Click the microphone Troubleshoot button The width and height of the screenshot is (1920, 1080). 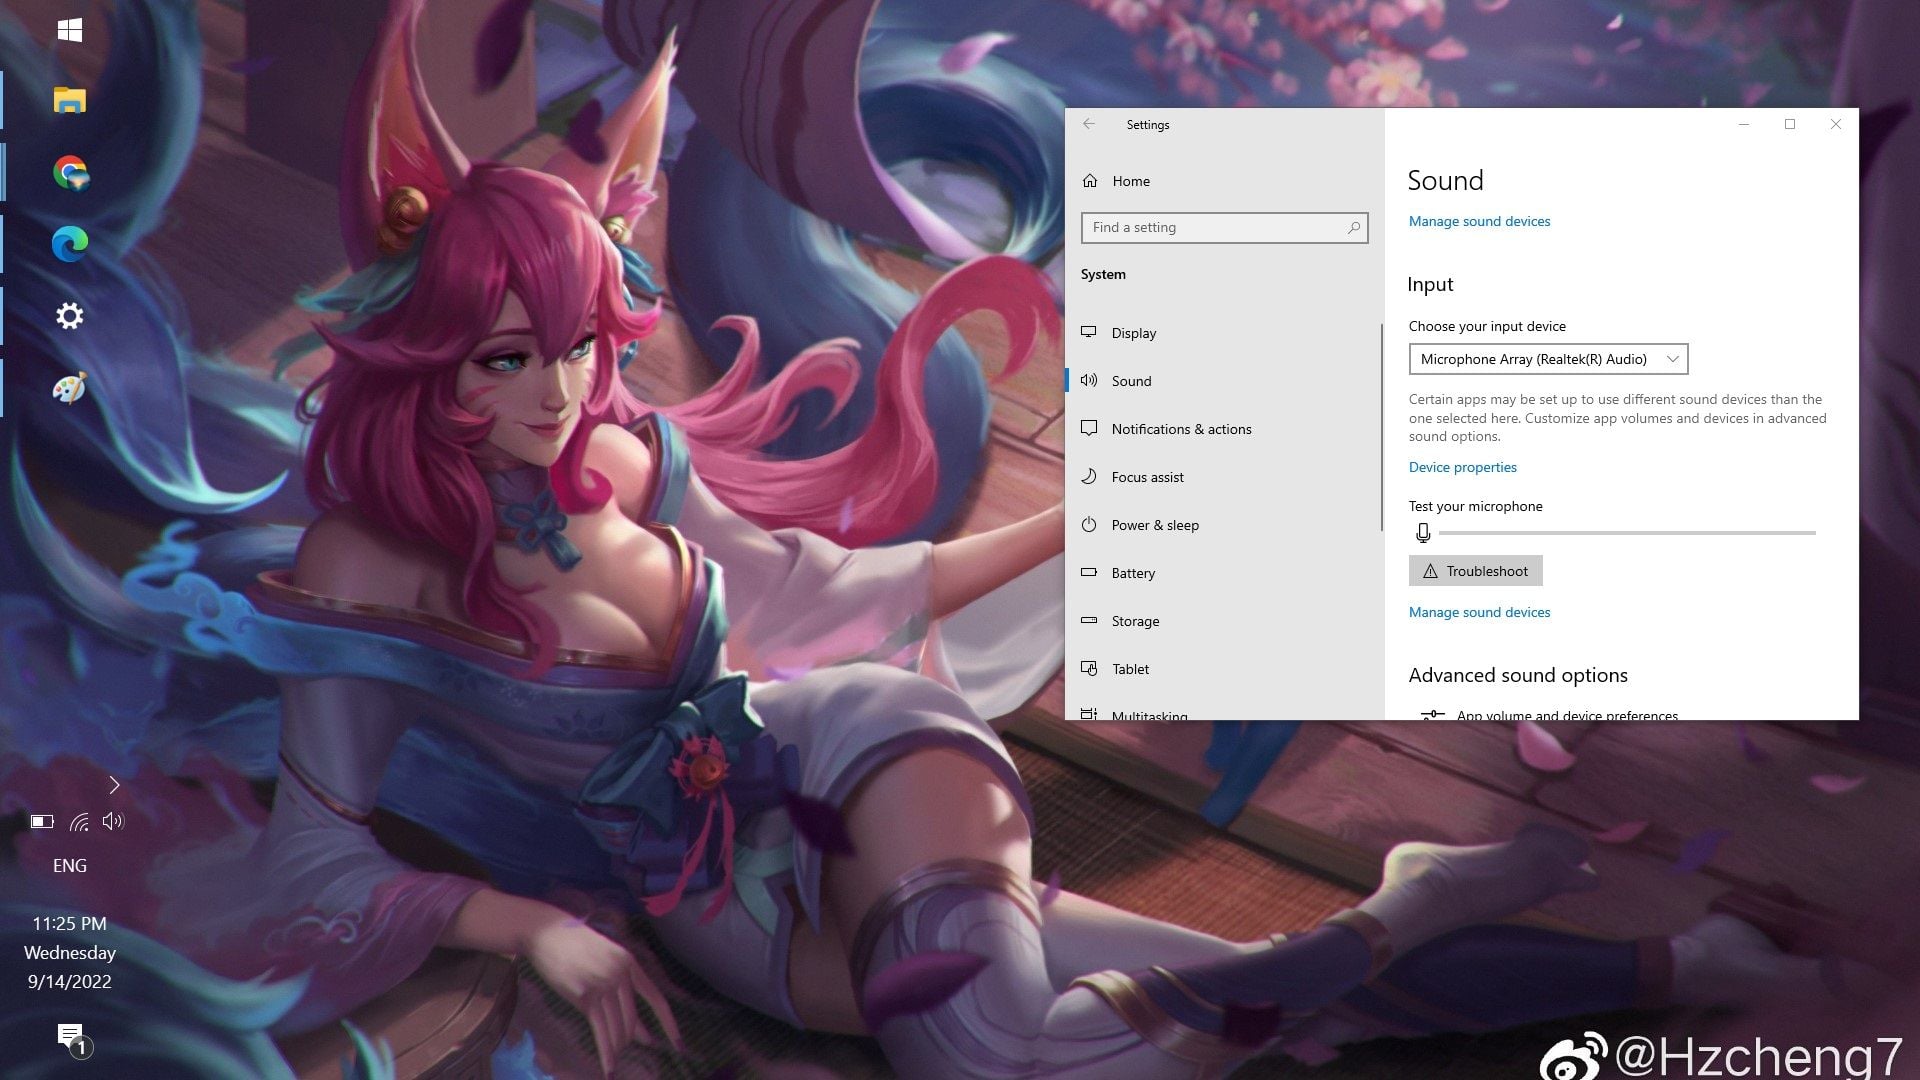[1475, 571]
